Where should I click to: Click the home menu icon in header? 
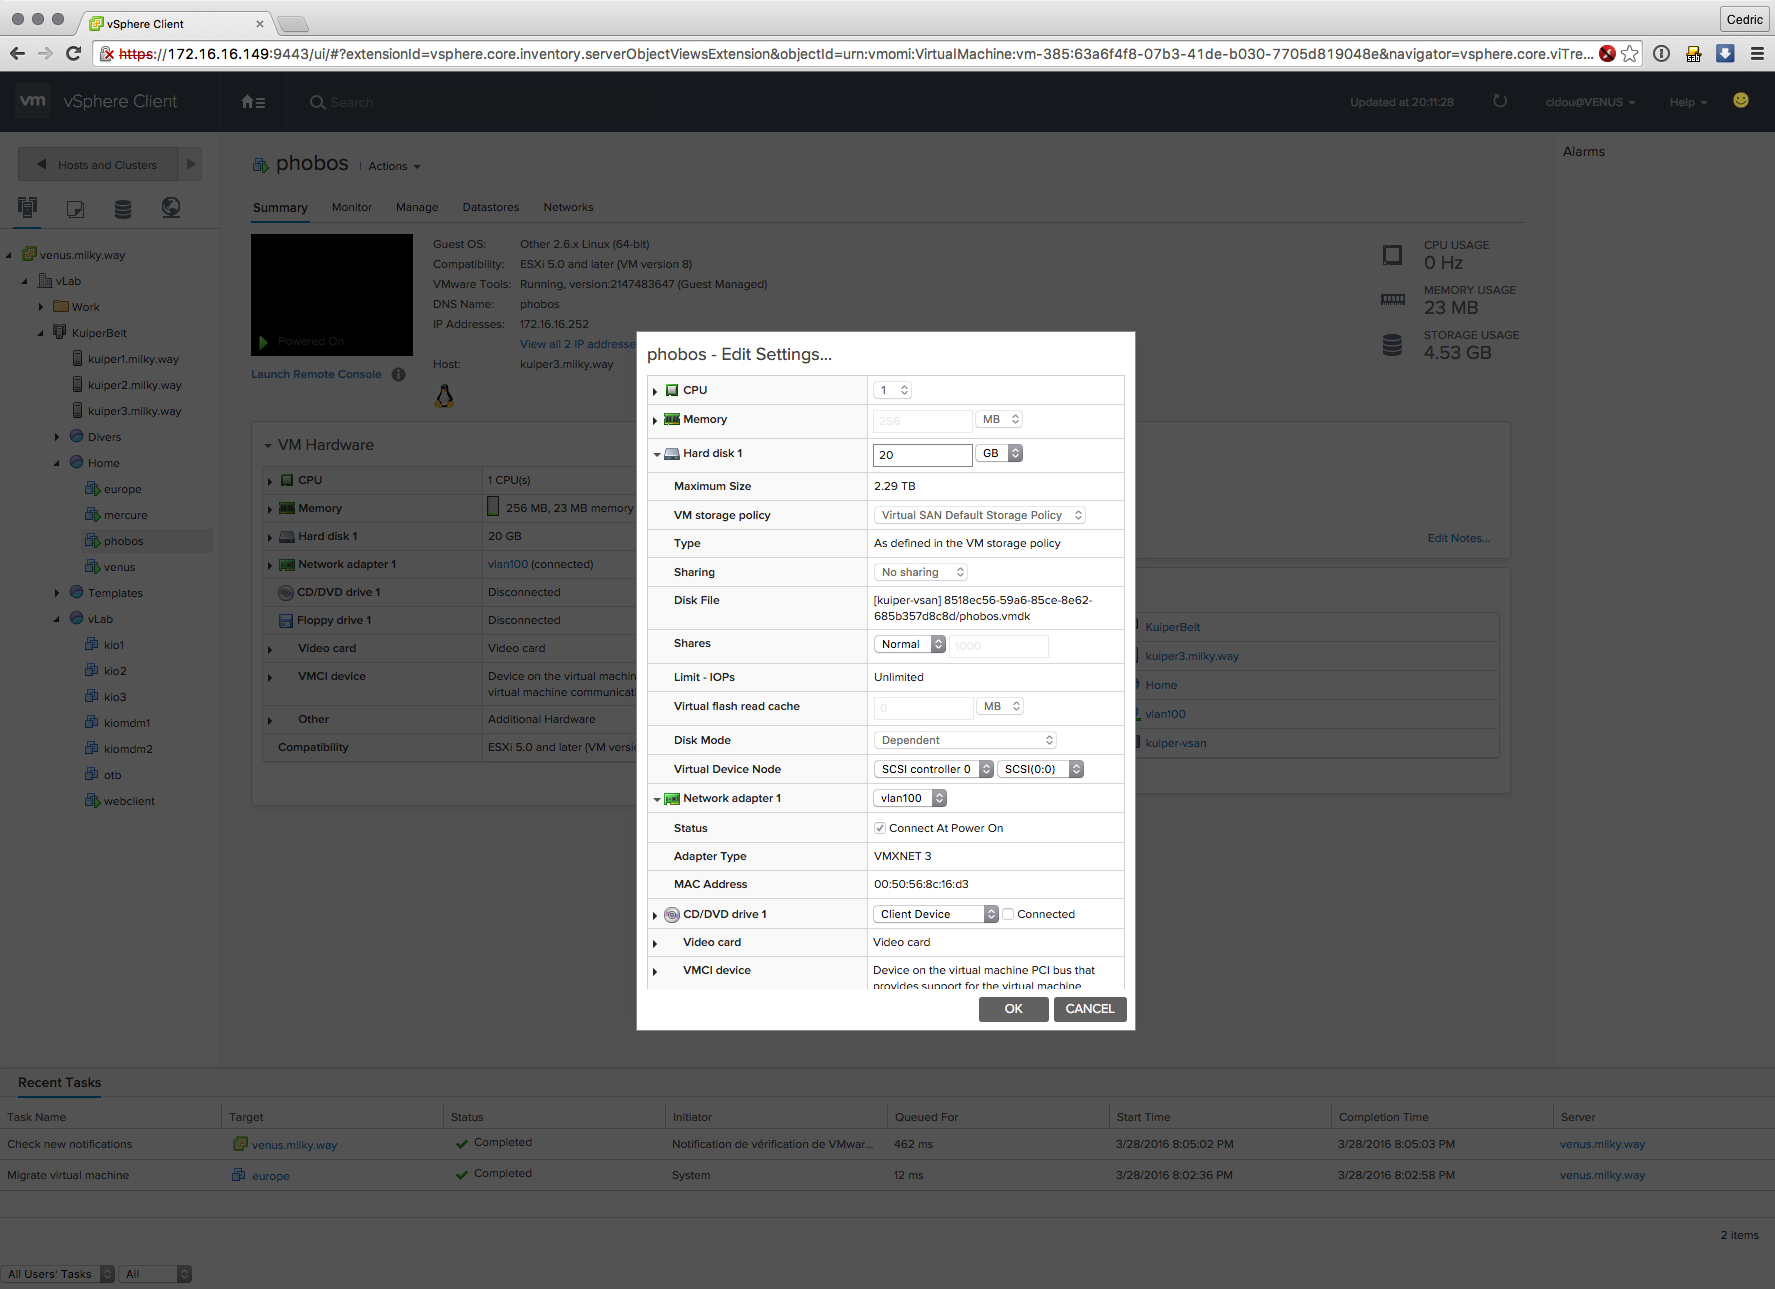[x=253, y=102]
